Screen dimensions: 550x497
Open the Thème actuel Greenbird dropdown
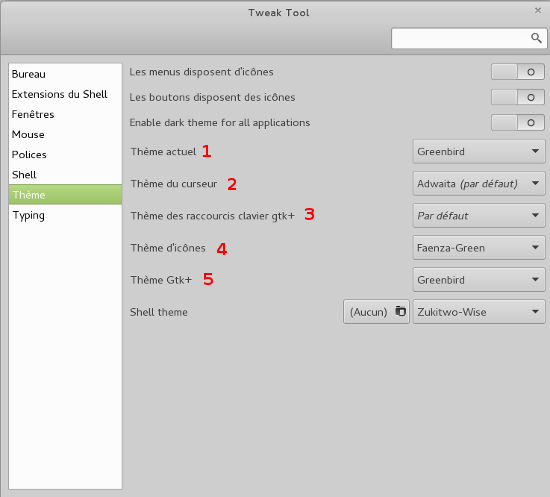click(x=479, y=152)
